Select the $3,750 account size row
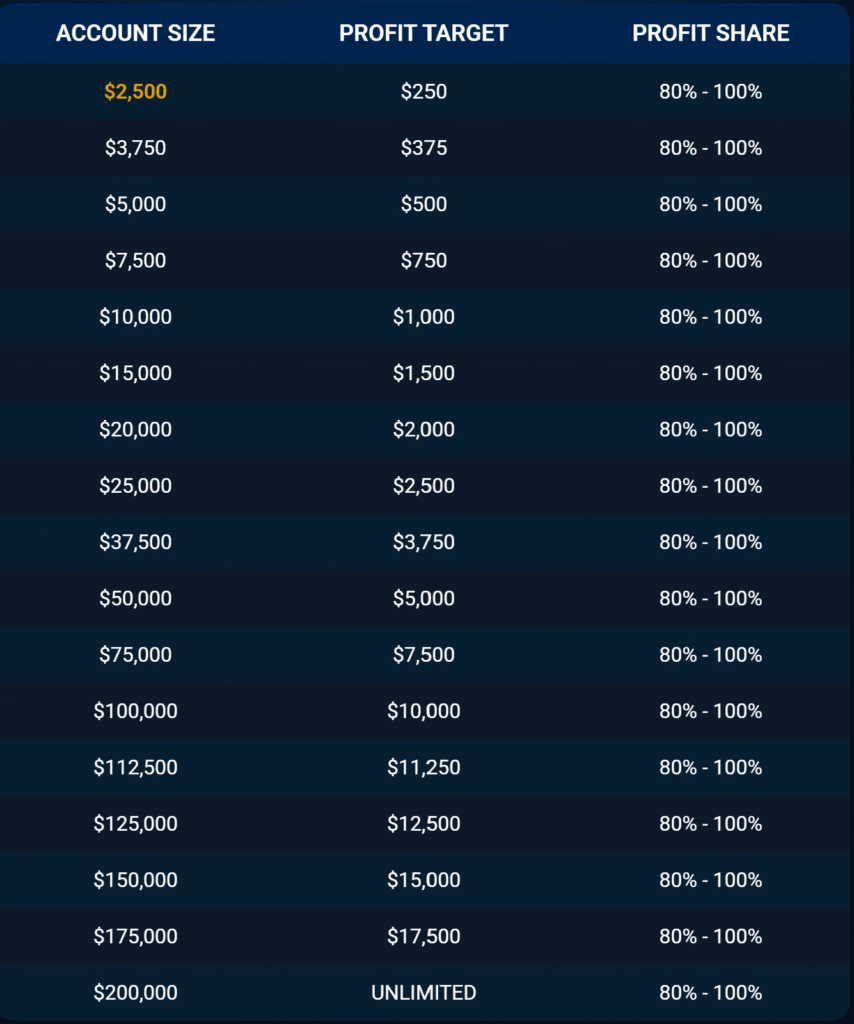This screenshot has width=854, height=1024. click(x=135, y=148)
